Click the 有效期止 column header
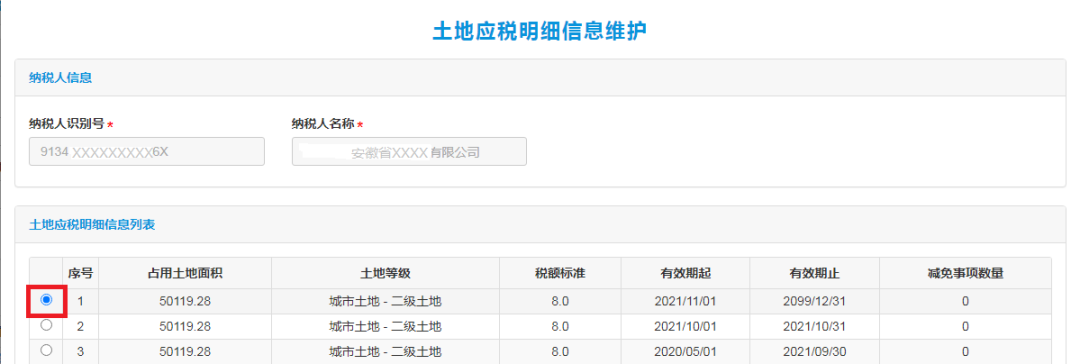 point(815,273)
